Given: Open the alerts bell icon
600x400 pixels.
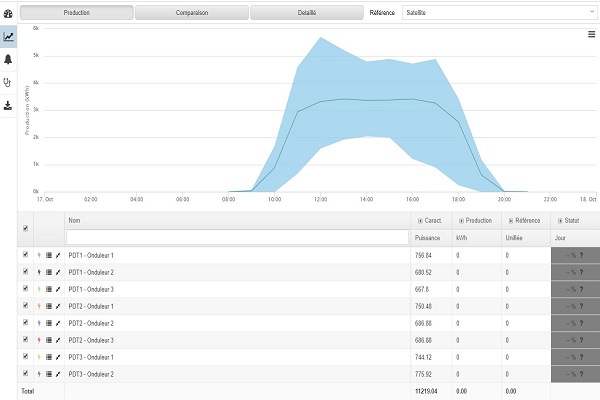Looking at the screenshot, I should (x=8, y=59).
